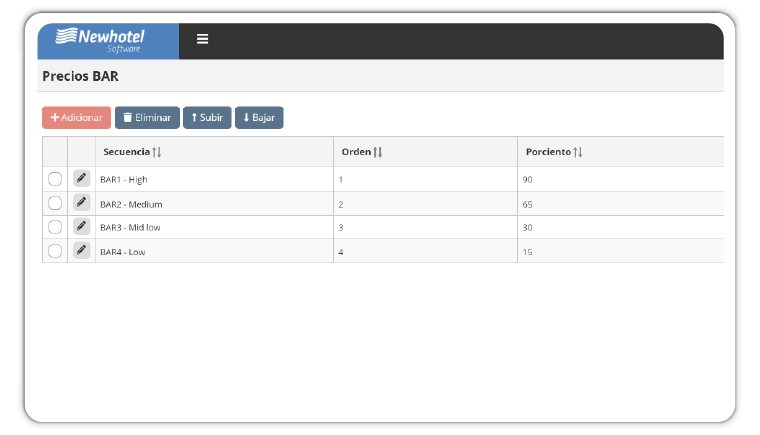Viewport: 760px width, 435px height.
Task: Click the 'BAR3 - Mid low' cell
Action: [214, 227]
